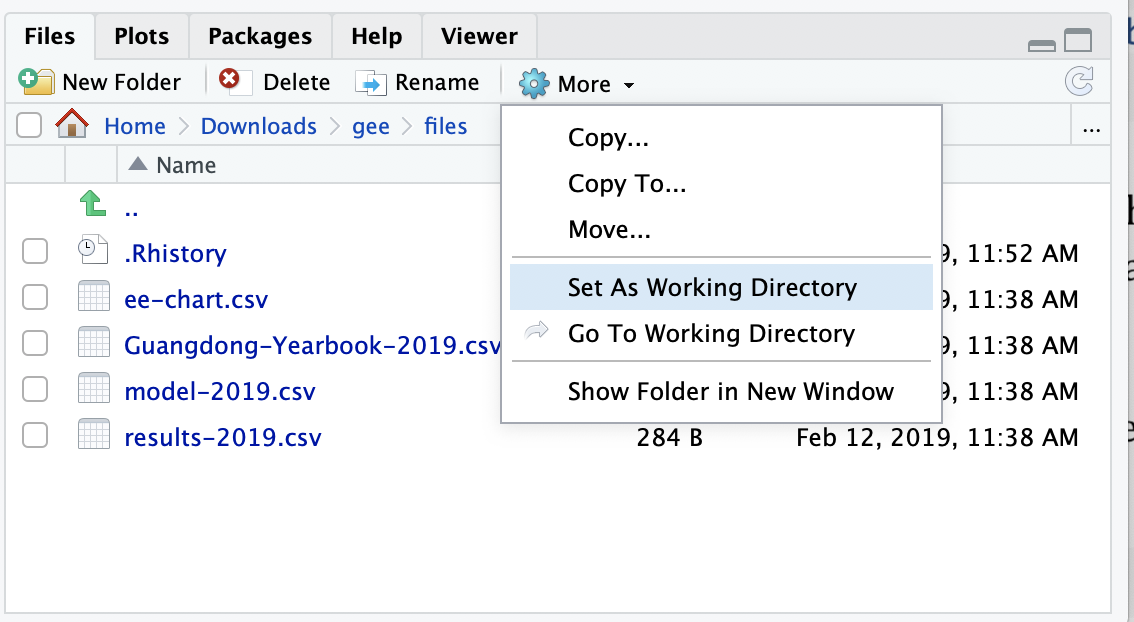Click the New Folder icon
Image resolution: width=1134 pixels, height=622 pixels.
pos(36,81)
